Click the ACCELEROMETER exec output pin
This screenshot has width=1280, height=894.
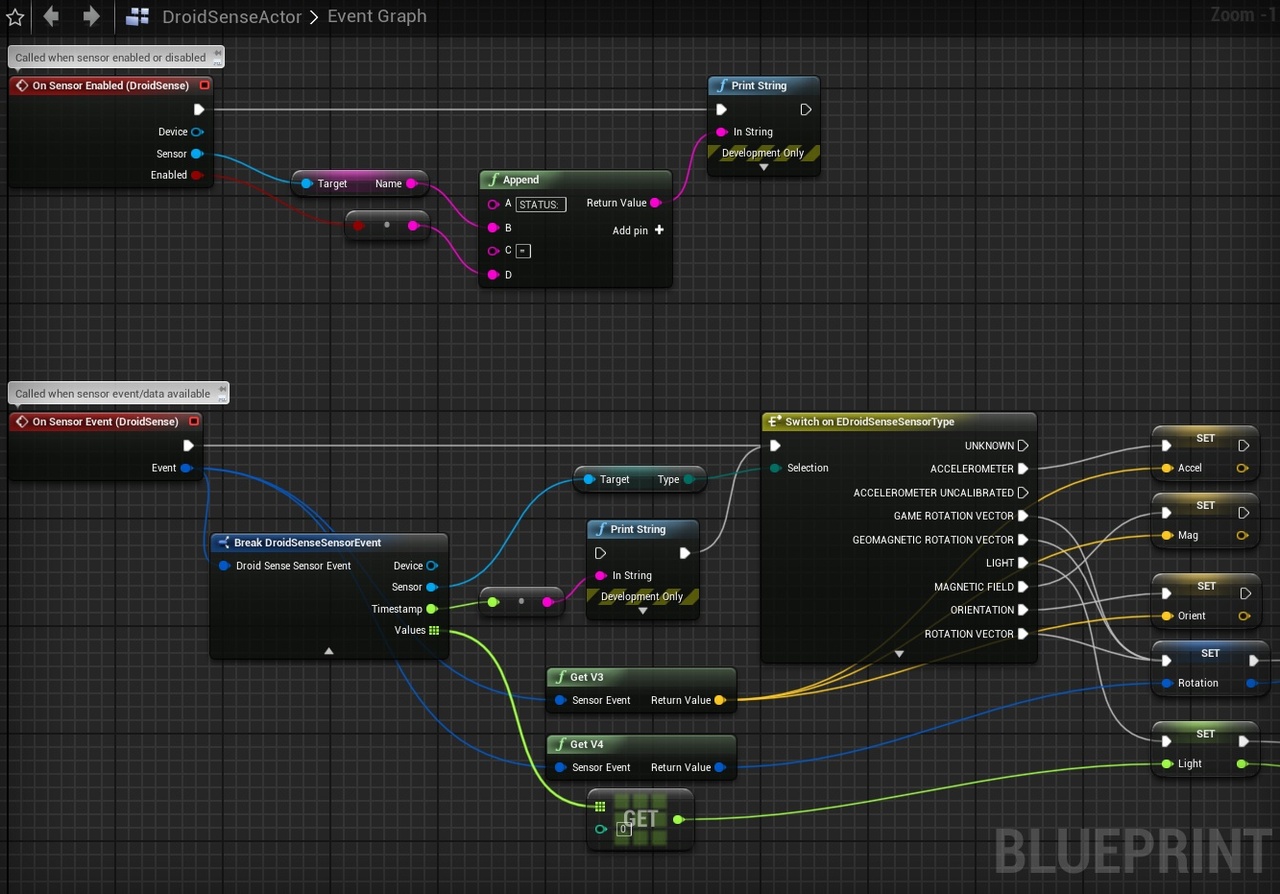point(1023,469)
